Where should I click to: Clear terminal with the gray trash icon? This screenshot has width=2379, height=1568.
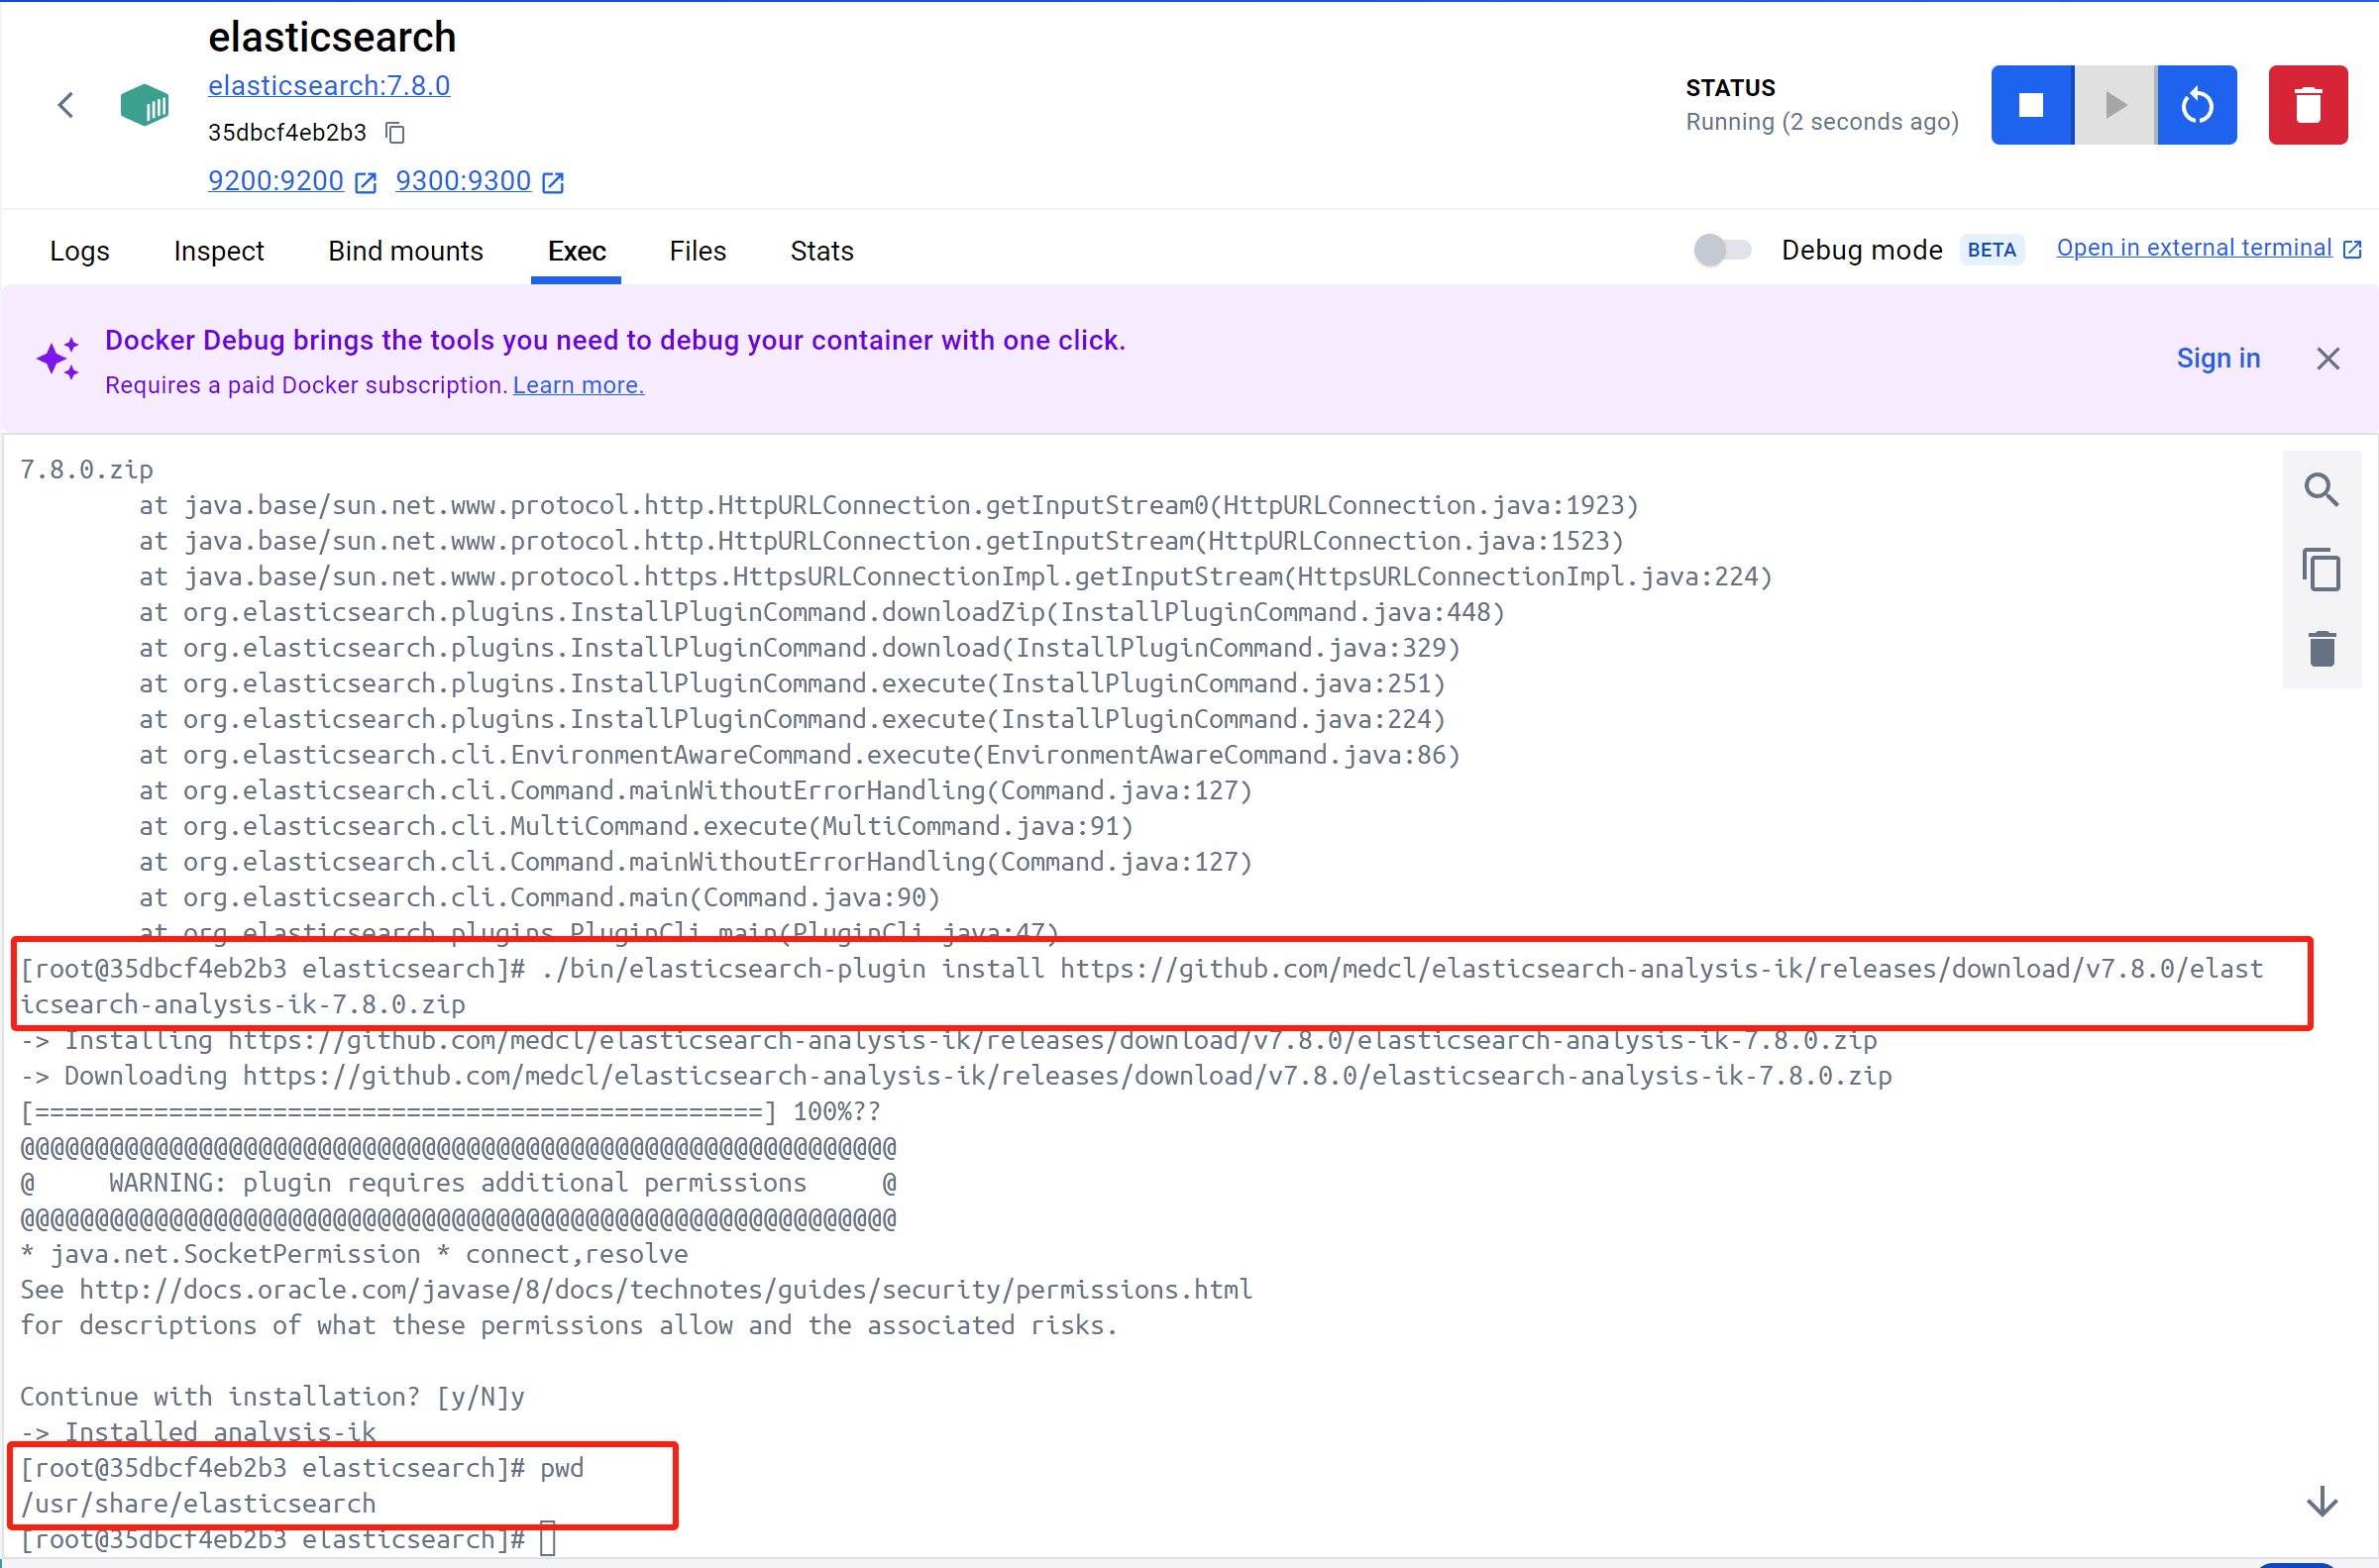(x=2321, y=649)
